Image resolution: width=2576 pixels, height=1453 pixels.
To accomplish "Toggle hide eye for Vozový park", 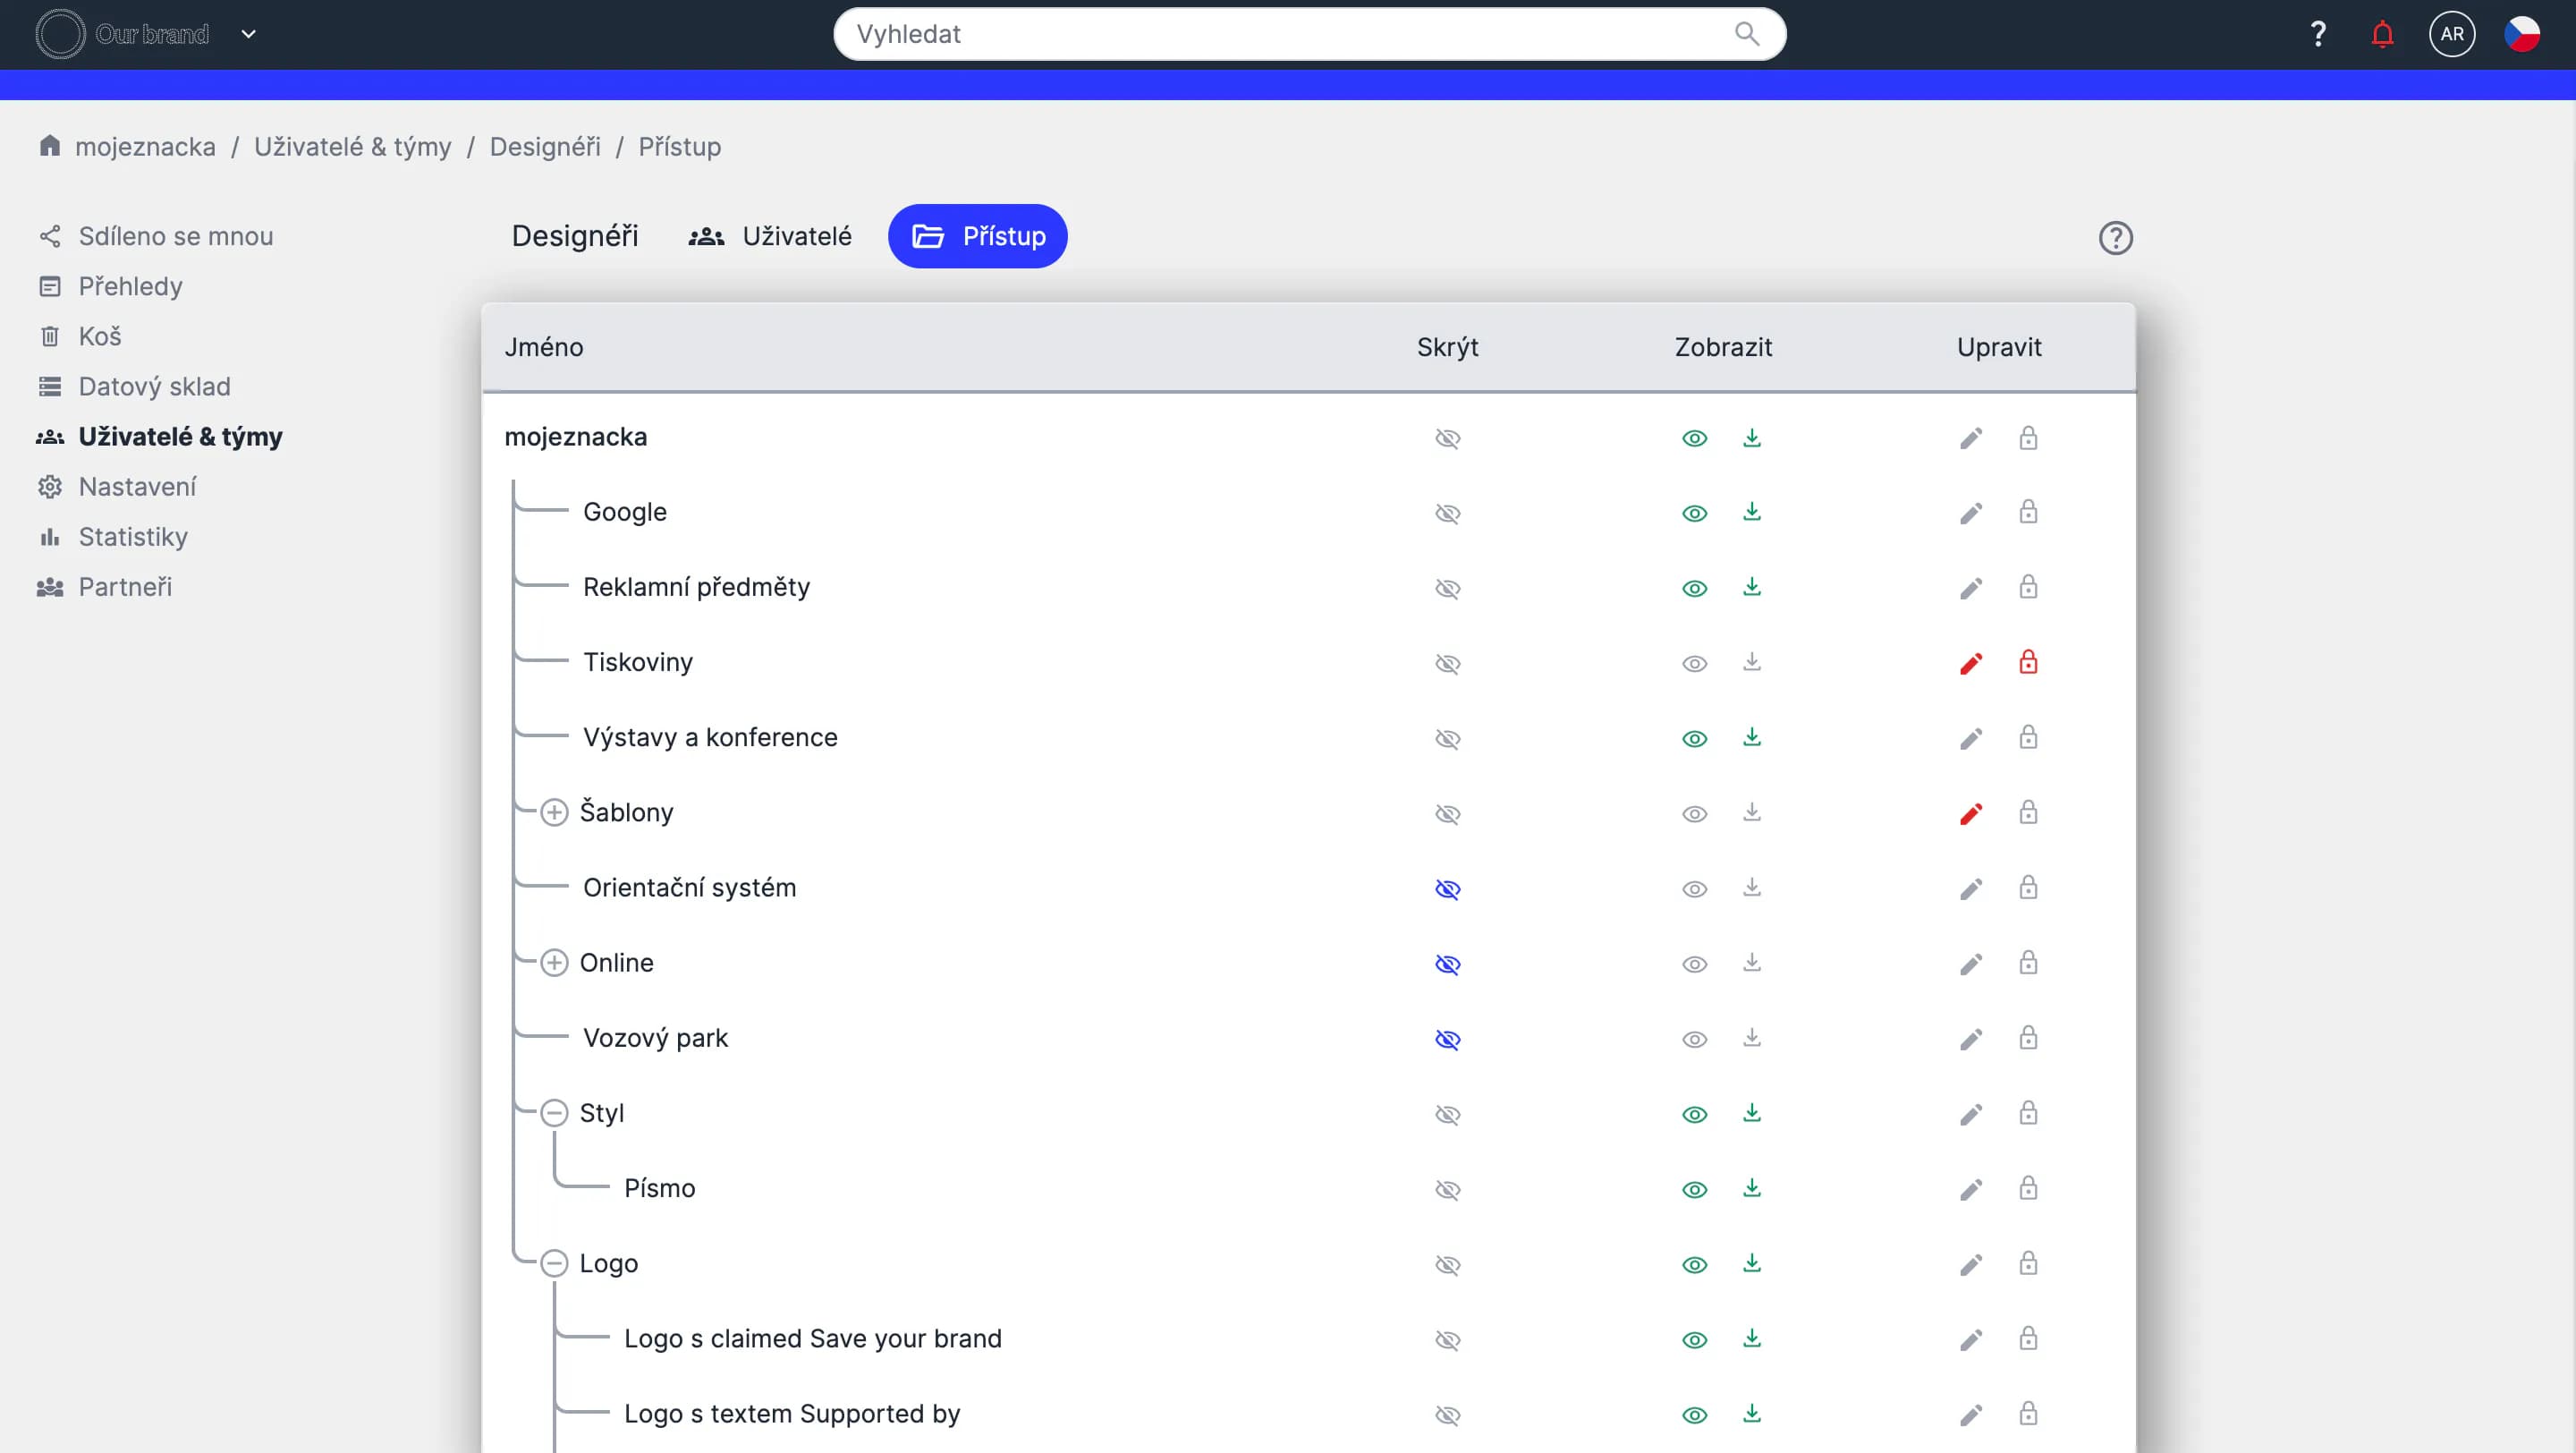I will 1447,1039.
